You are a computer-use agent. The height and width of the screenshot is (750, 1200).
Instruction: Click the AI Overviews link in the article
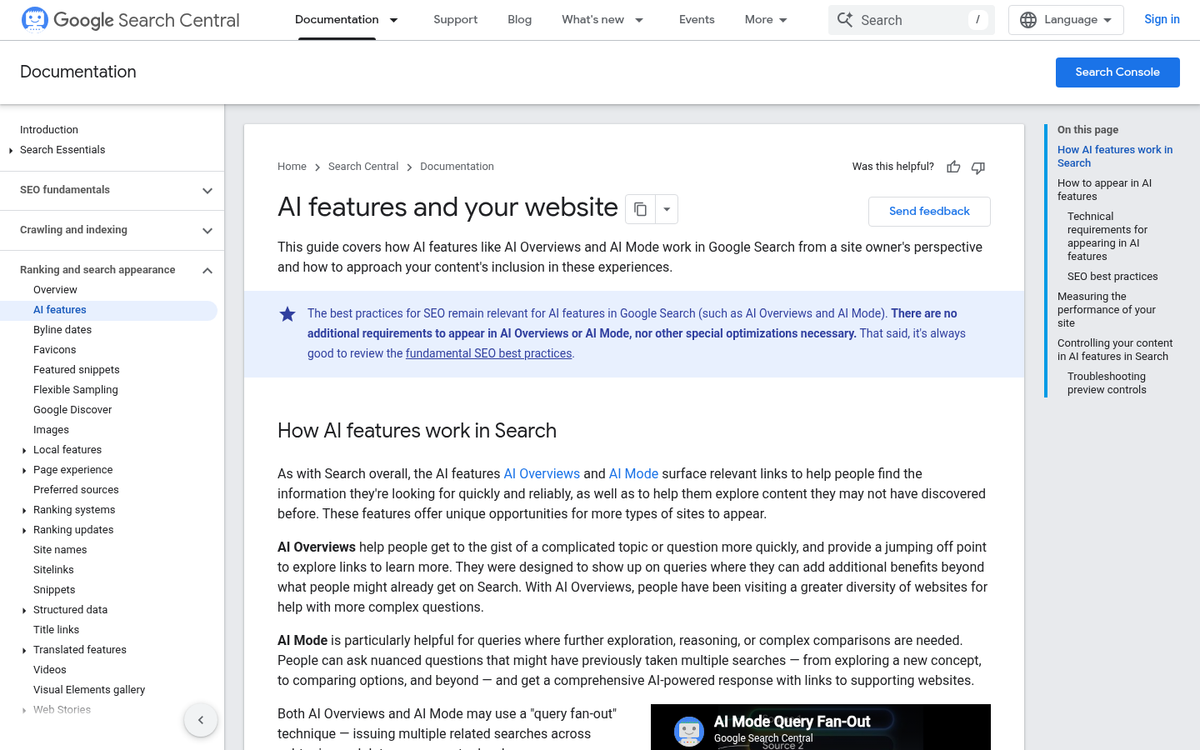click(x=542, y=473)
